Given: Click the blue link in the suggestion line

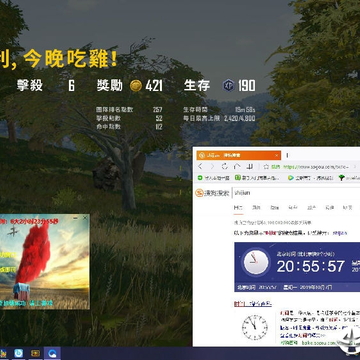Looking at the screenshot, I should pos(340,233).
